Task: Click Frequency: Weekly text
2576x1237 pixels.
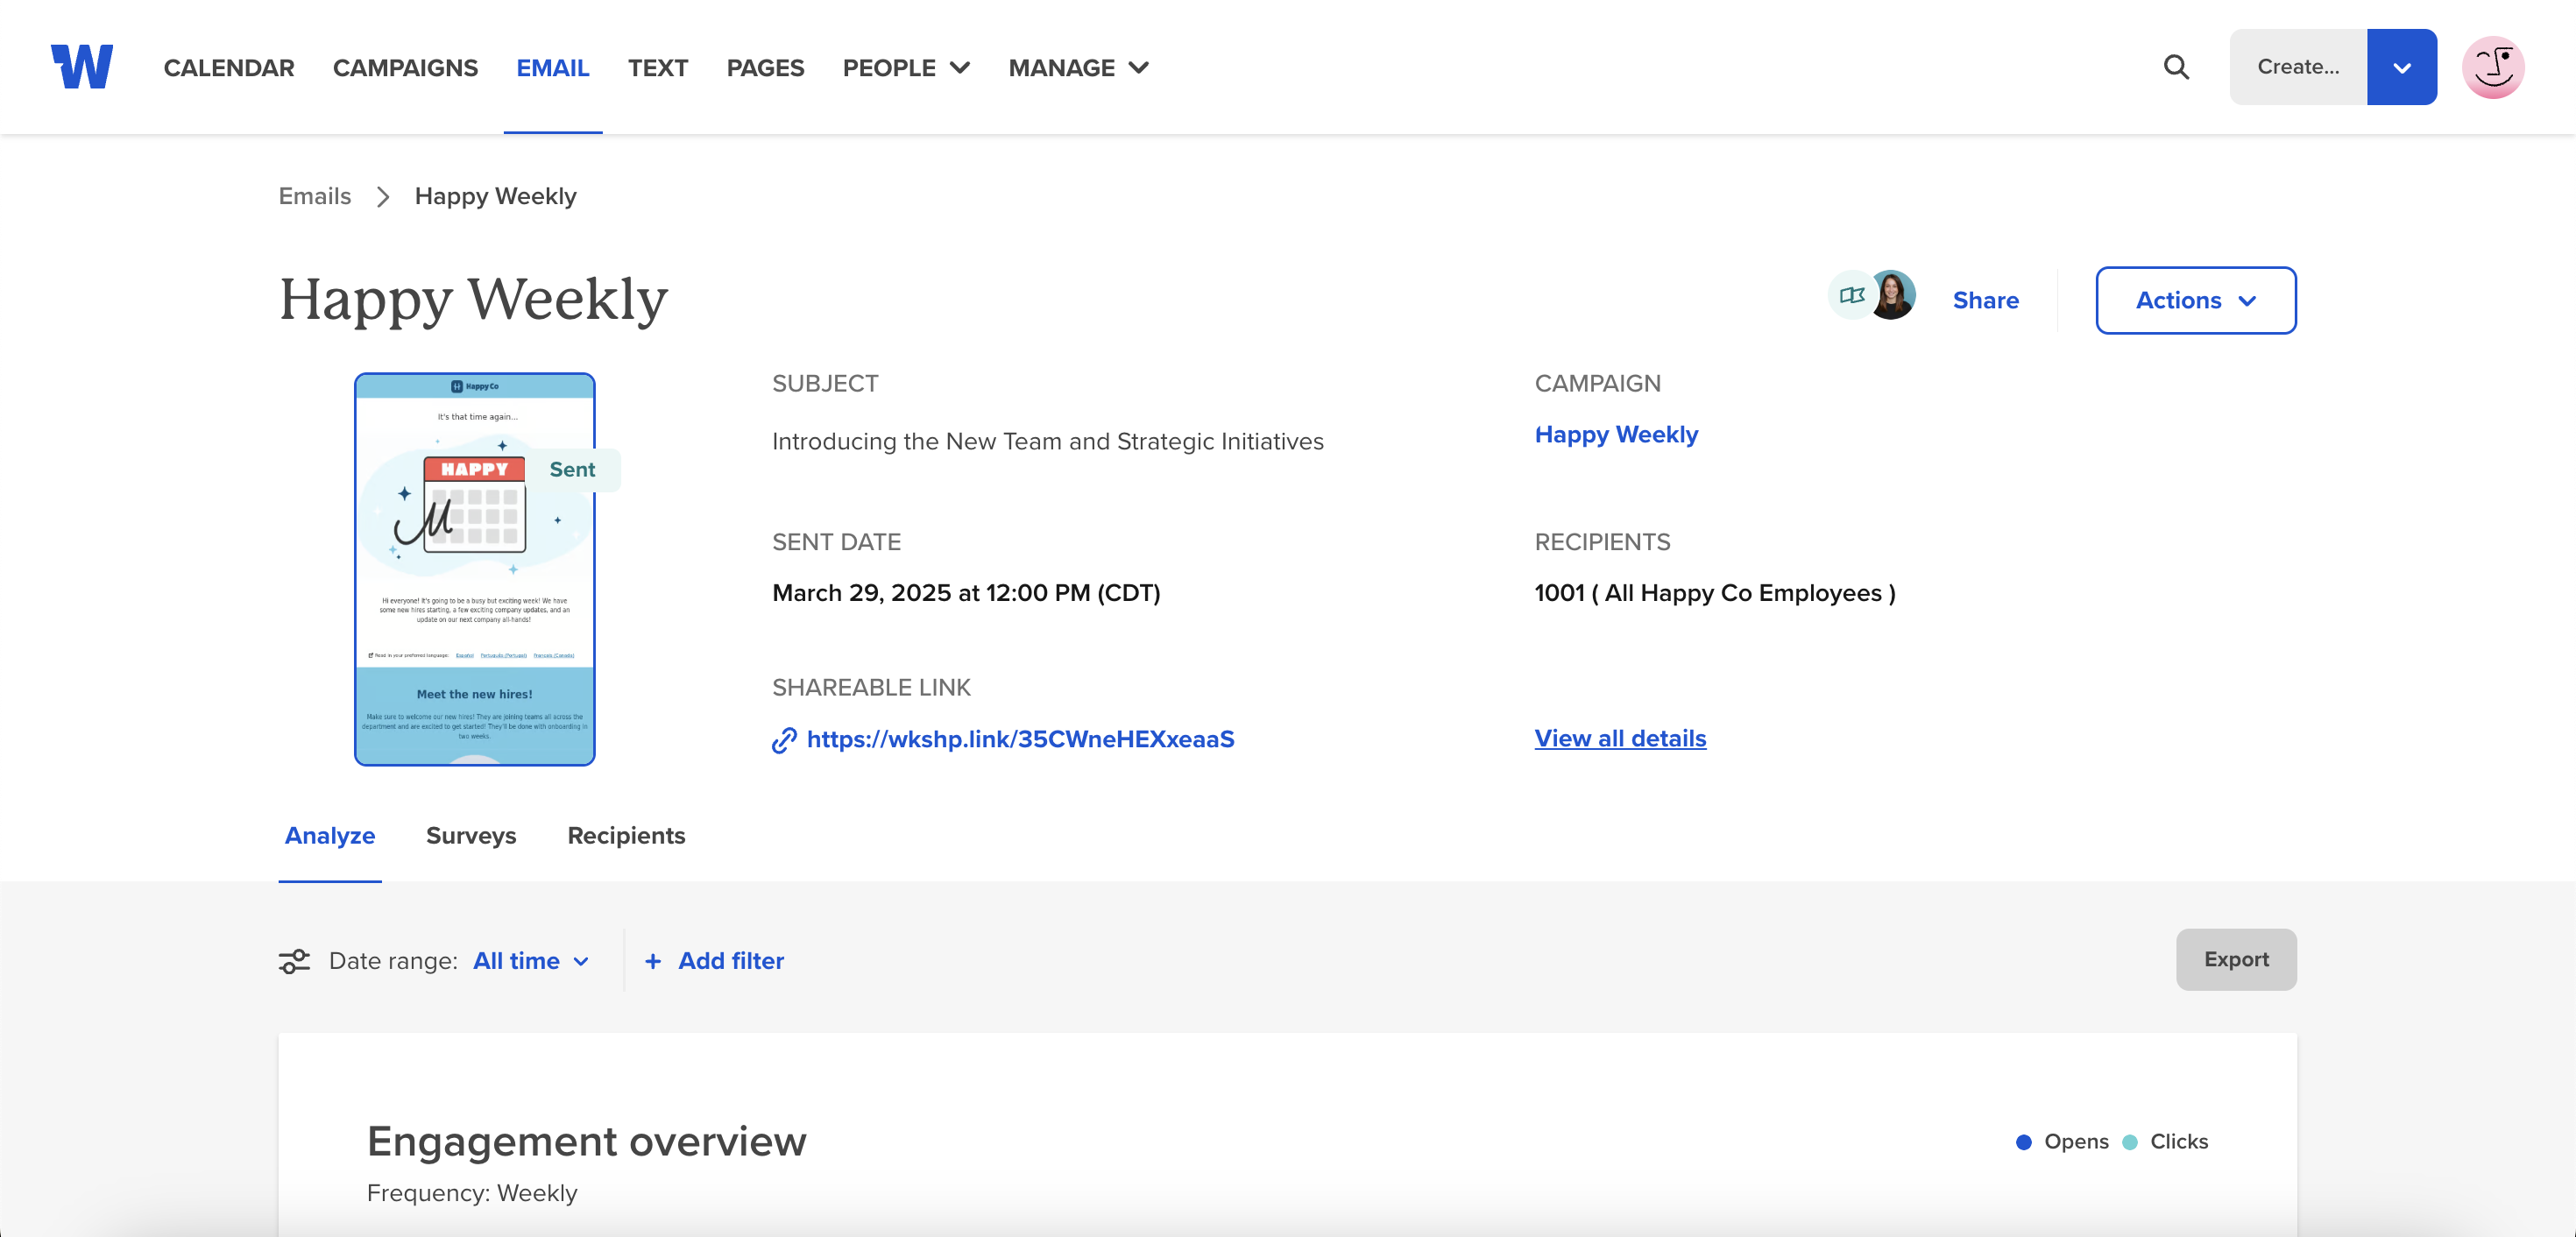Action: coord(472,1193)
